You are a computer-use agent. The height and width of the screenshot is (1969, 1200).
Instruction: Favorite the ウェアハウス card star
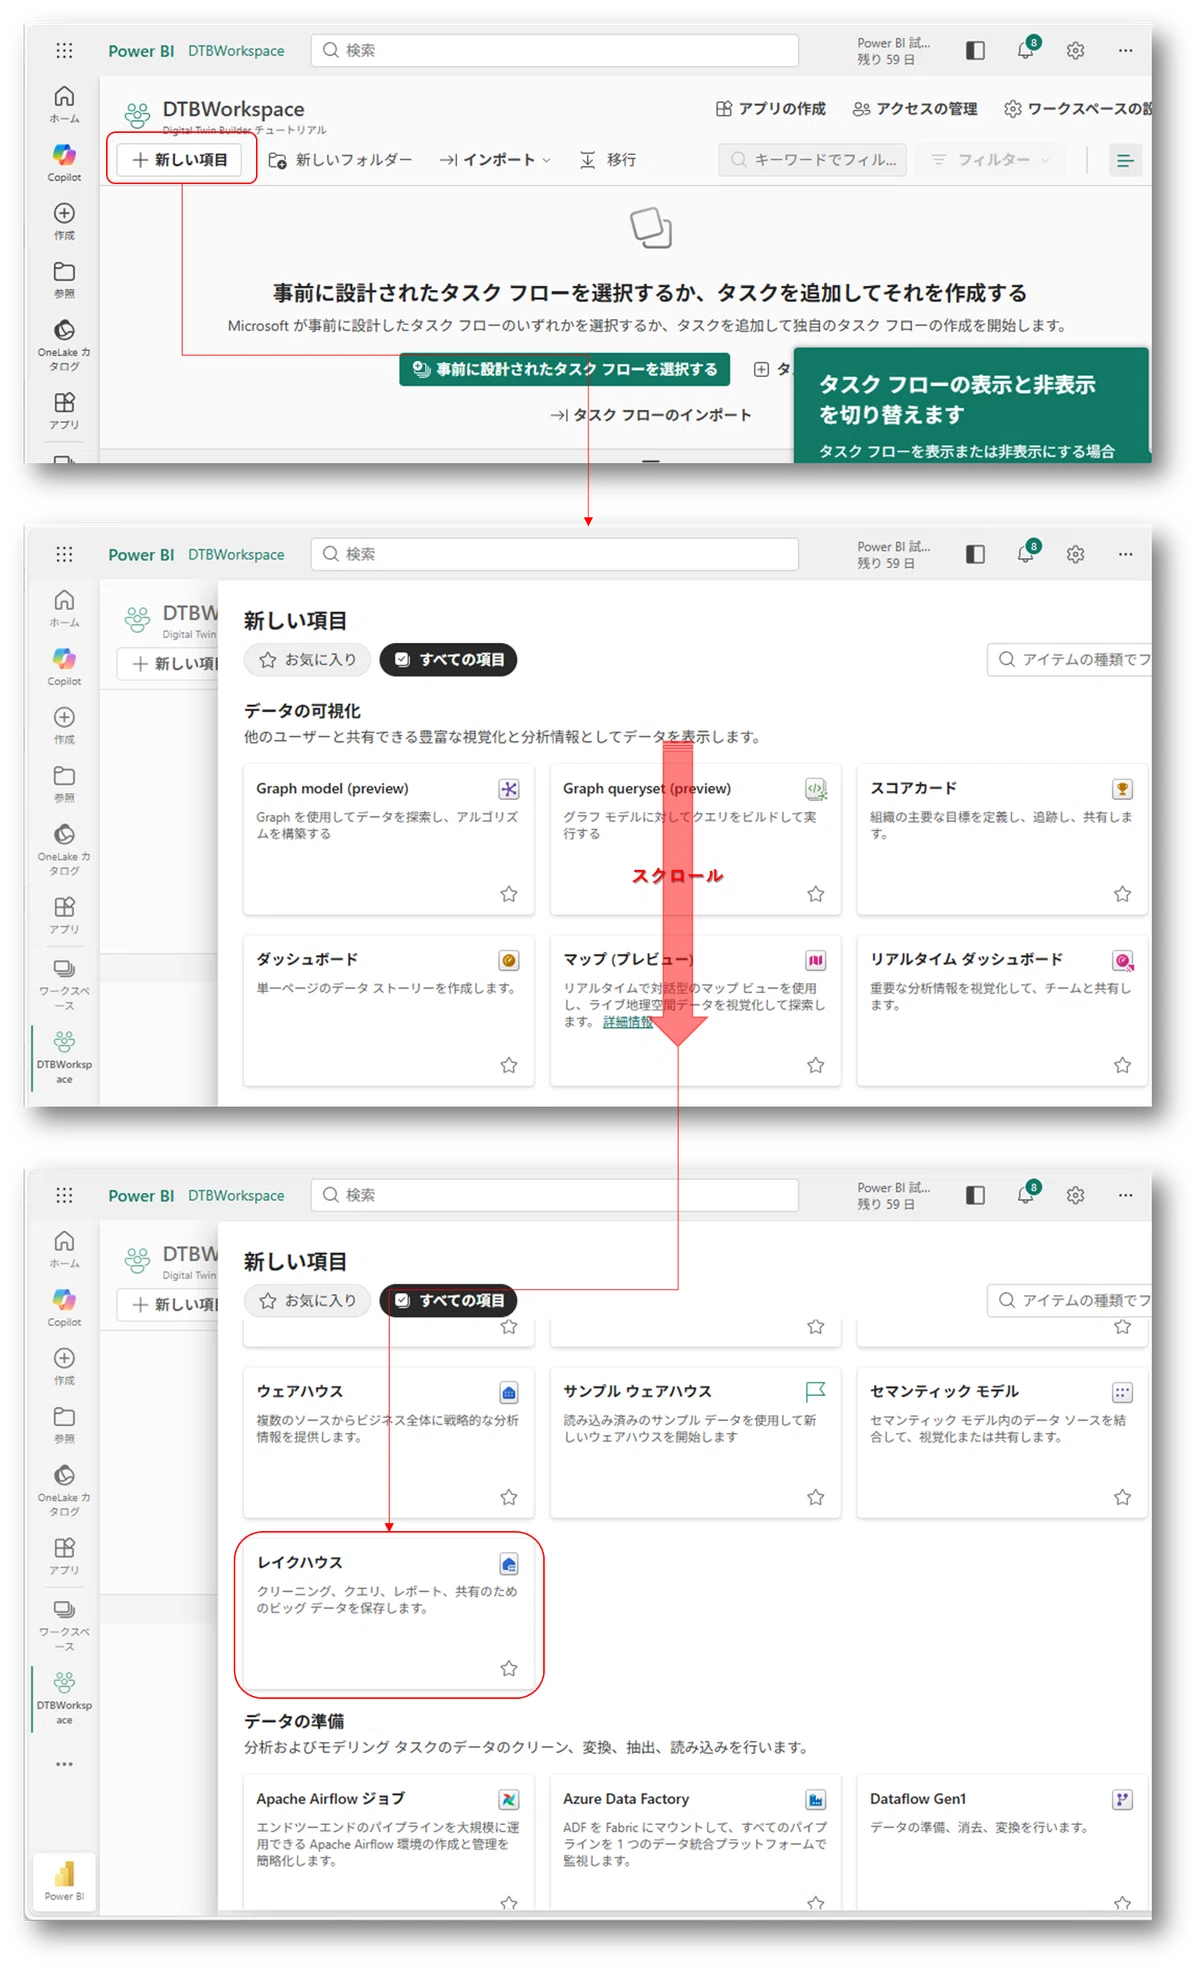(x=509, y=1497)
